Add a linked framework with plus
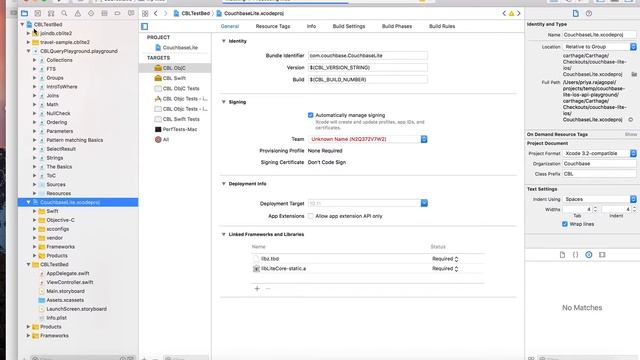Image resolution: width=640 pixels, height=360 pixels. coord(257,289)
